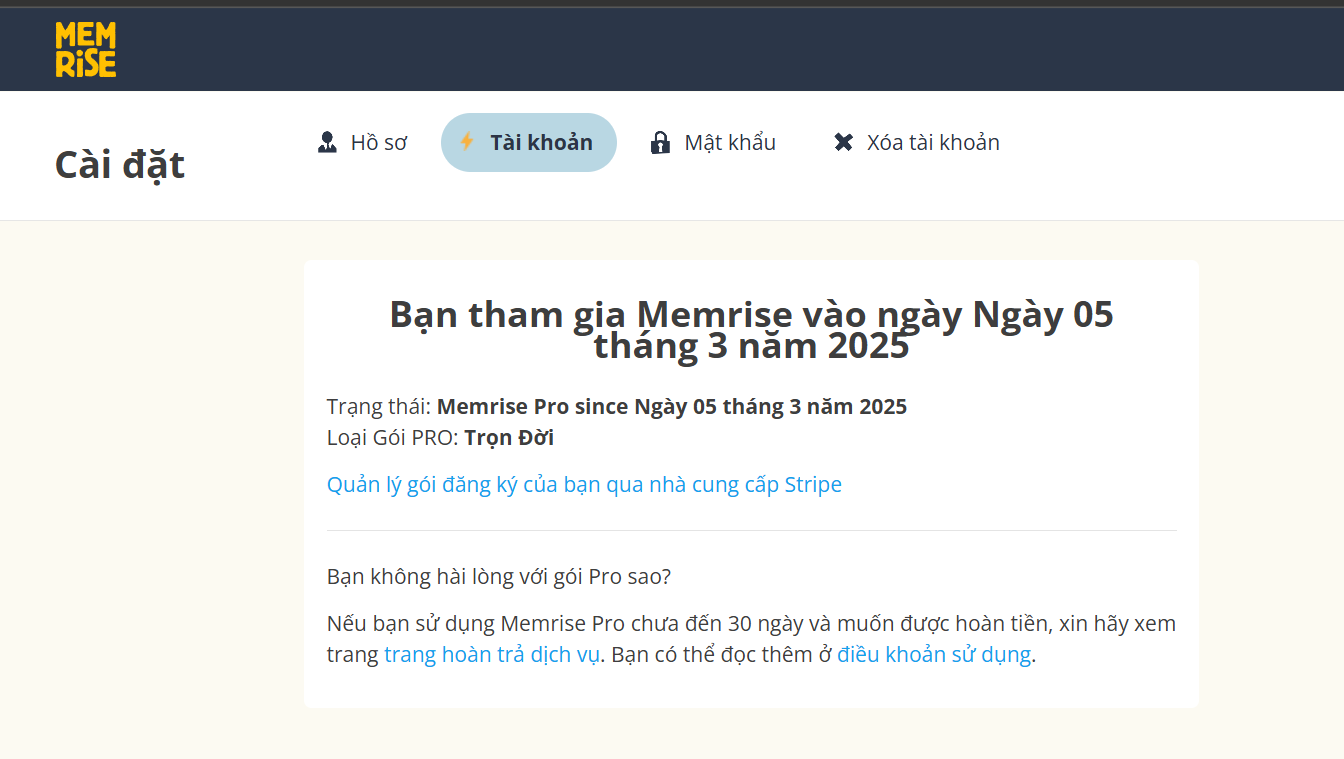Image resolution: width=1344 pixels, height=759 pixels.
Task: Click the X icon beside Xóa tài khoản
Action: (844, 143)
